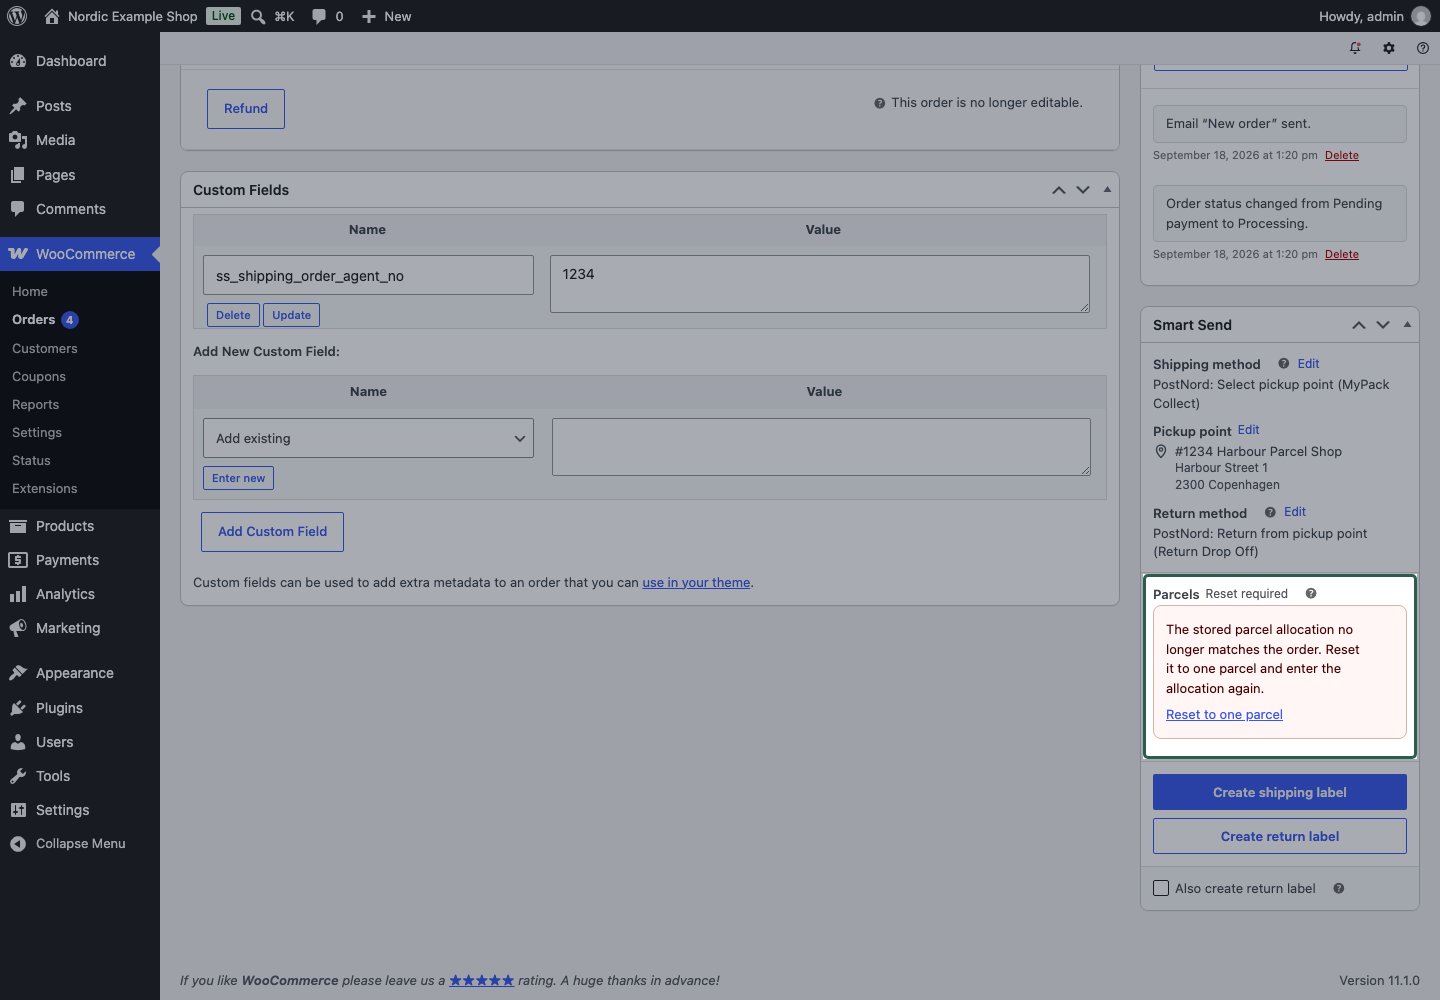Viewport: 1440px width, 1000px height.
Task: Click the new custom field value textarea
Action: (821, 447)
